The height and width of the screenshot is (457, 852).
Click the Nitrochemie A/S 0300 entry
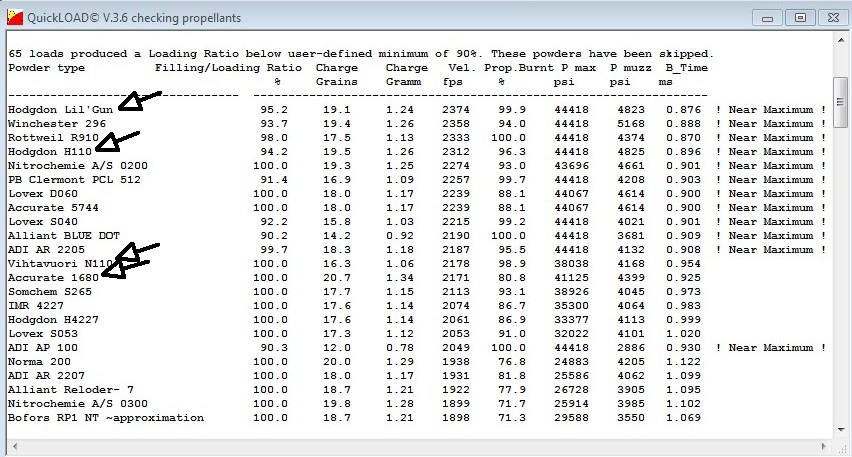click(78, 404)
